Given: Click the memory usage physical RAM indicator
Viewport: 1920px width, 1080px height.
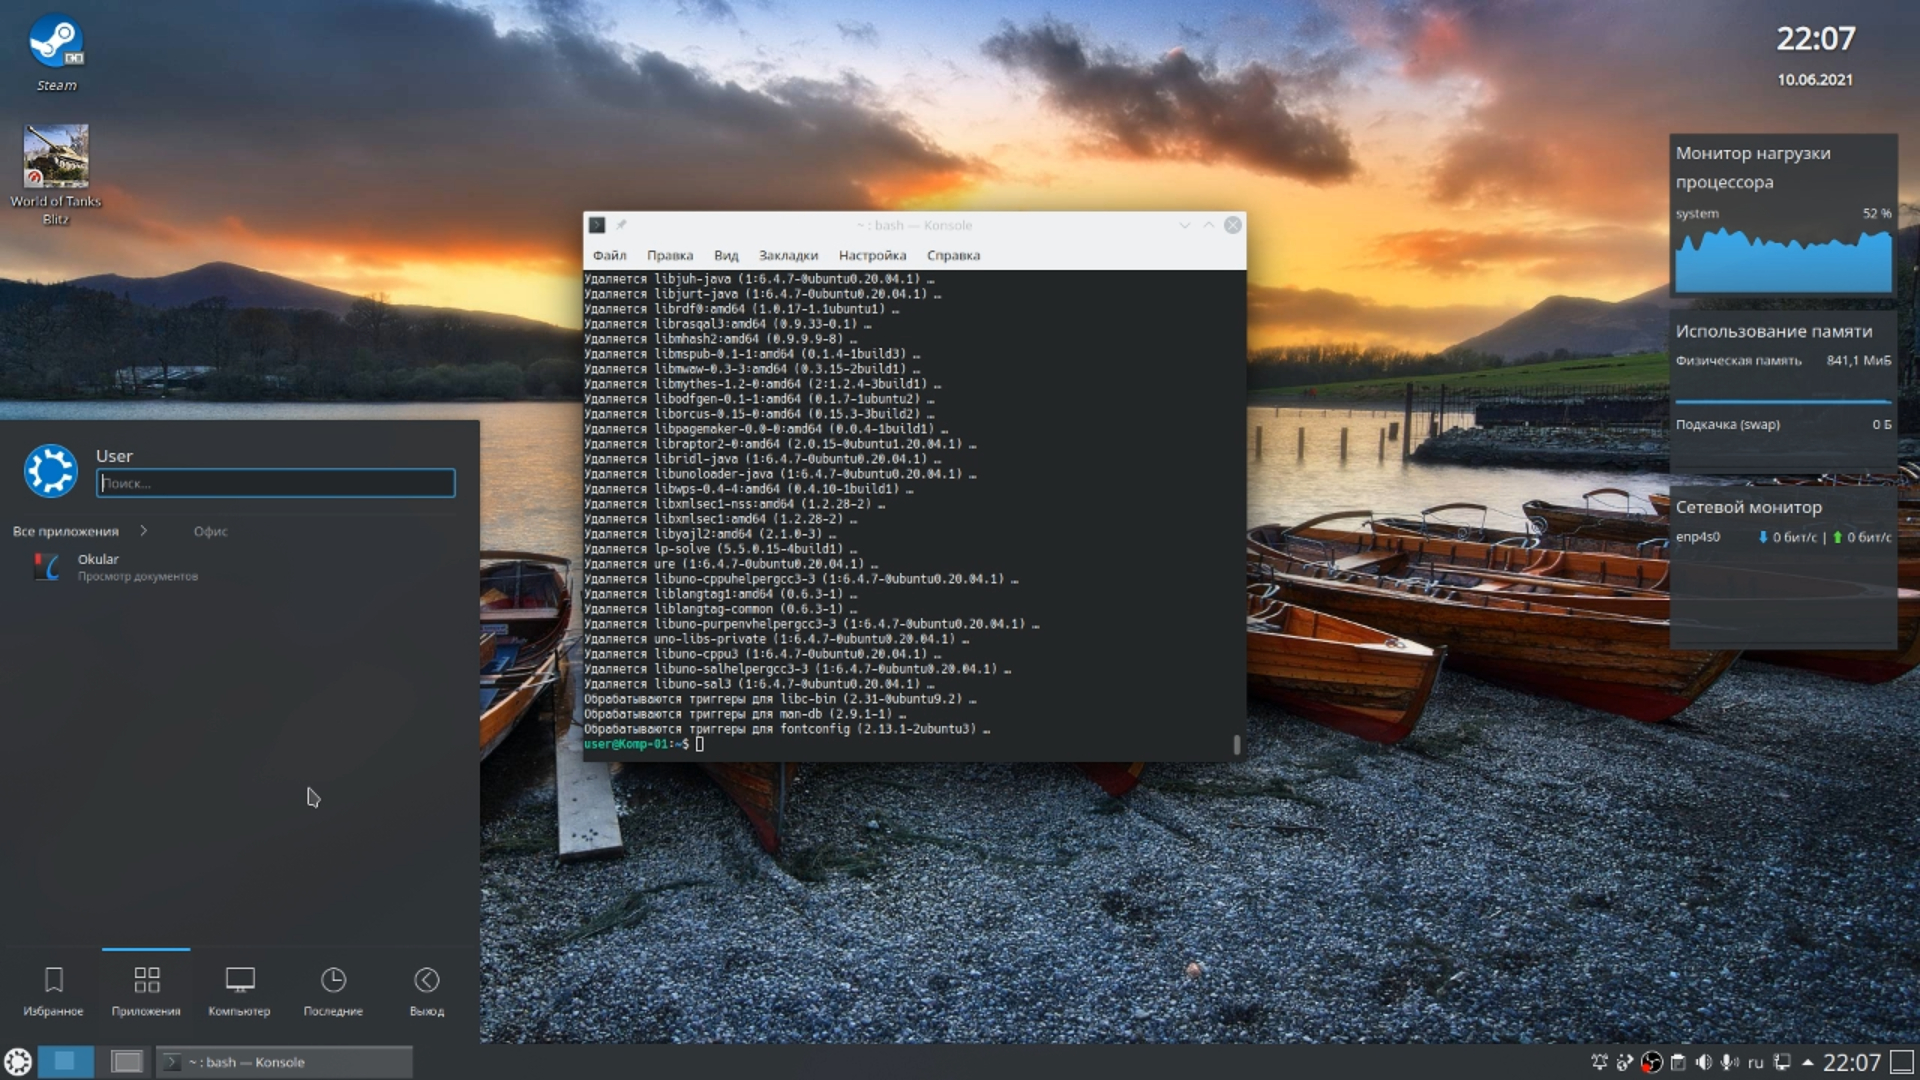Looking at the screenshot, I should coord(1780,360).
